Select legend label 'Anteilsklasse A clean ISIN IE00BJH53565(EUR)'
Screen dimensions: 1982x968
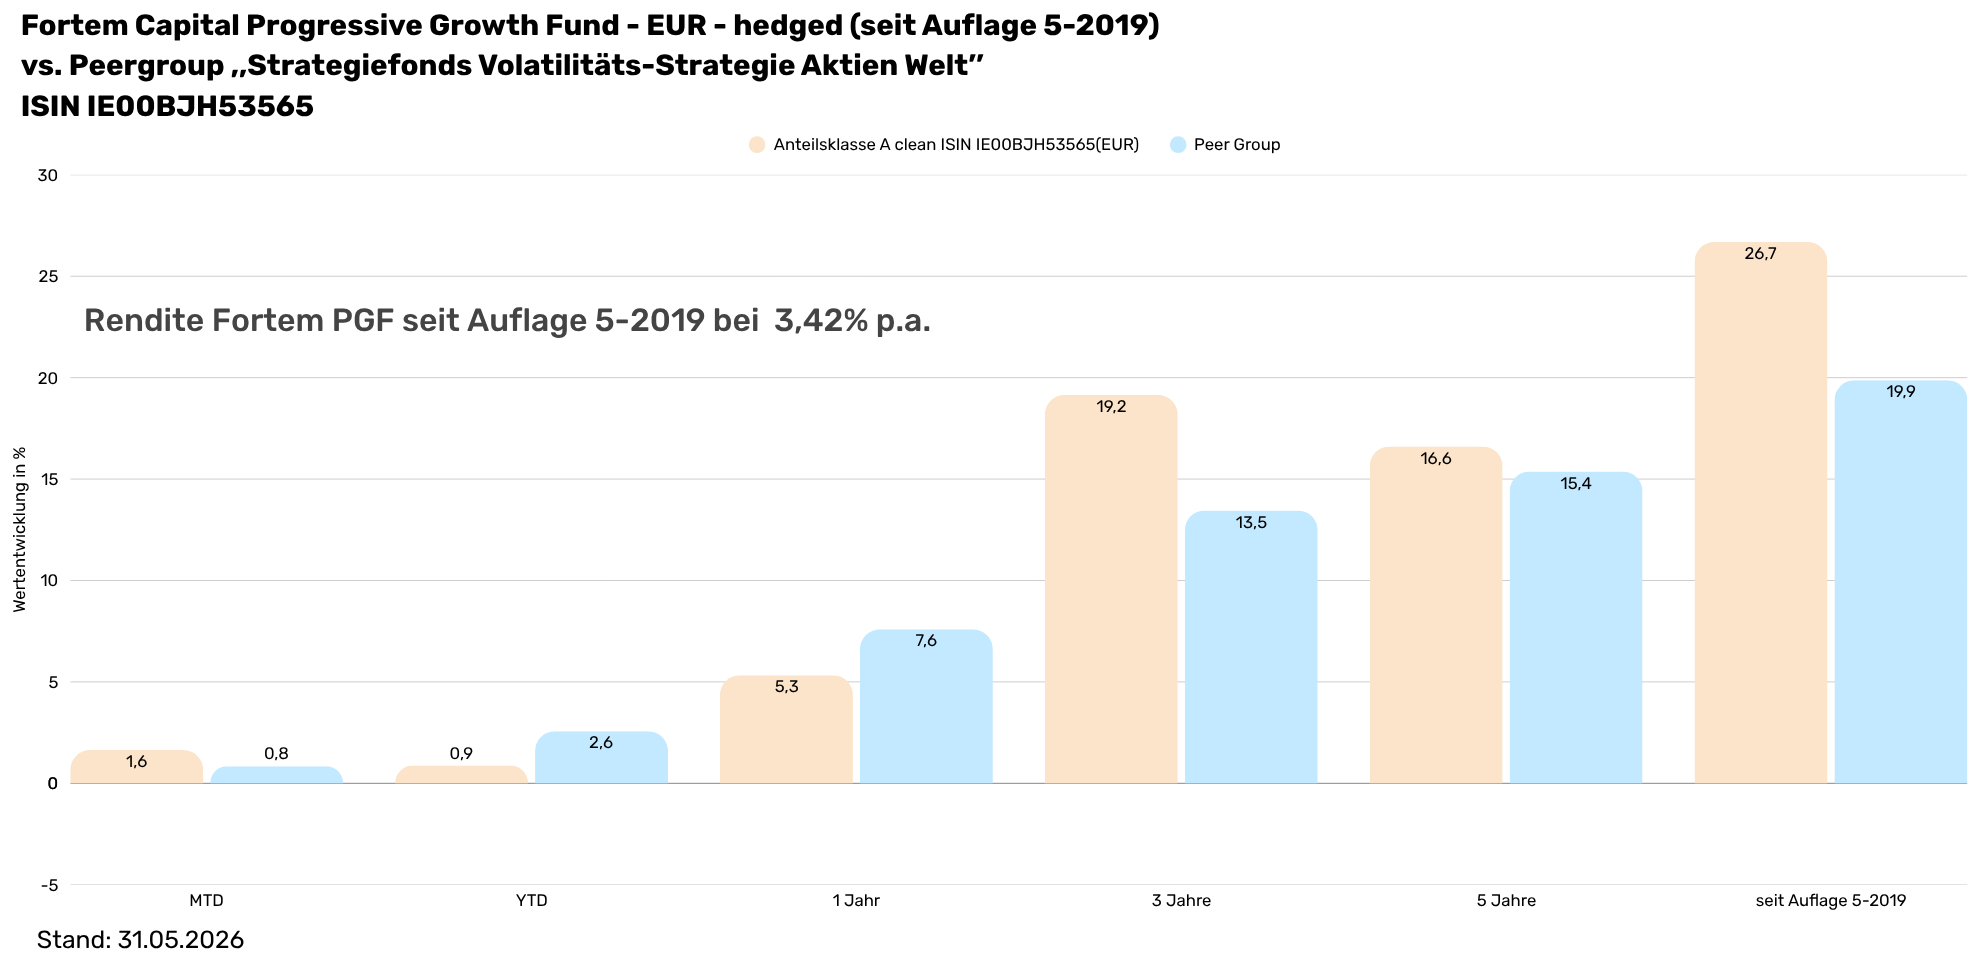click(956, 145)
